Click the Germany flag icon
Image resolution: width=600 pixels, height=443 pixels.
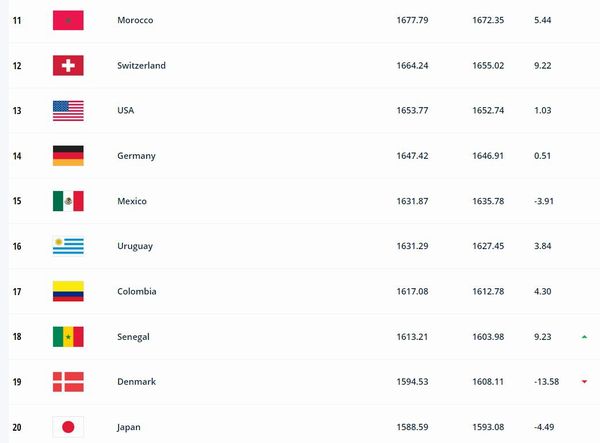(x=68, y=156)
